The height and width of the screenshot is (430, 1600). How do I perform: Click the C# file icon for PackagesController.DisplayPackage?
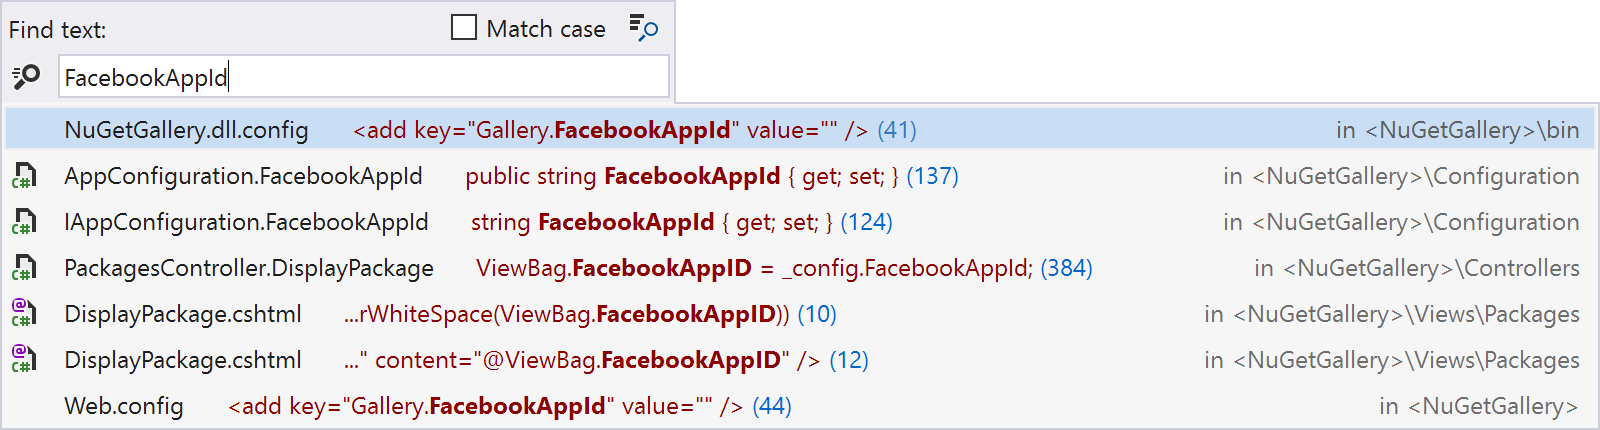click(x=24, y=268)
